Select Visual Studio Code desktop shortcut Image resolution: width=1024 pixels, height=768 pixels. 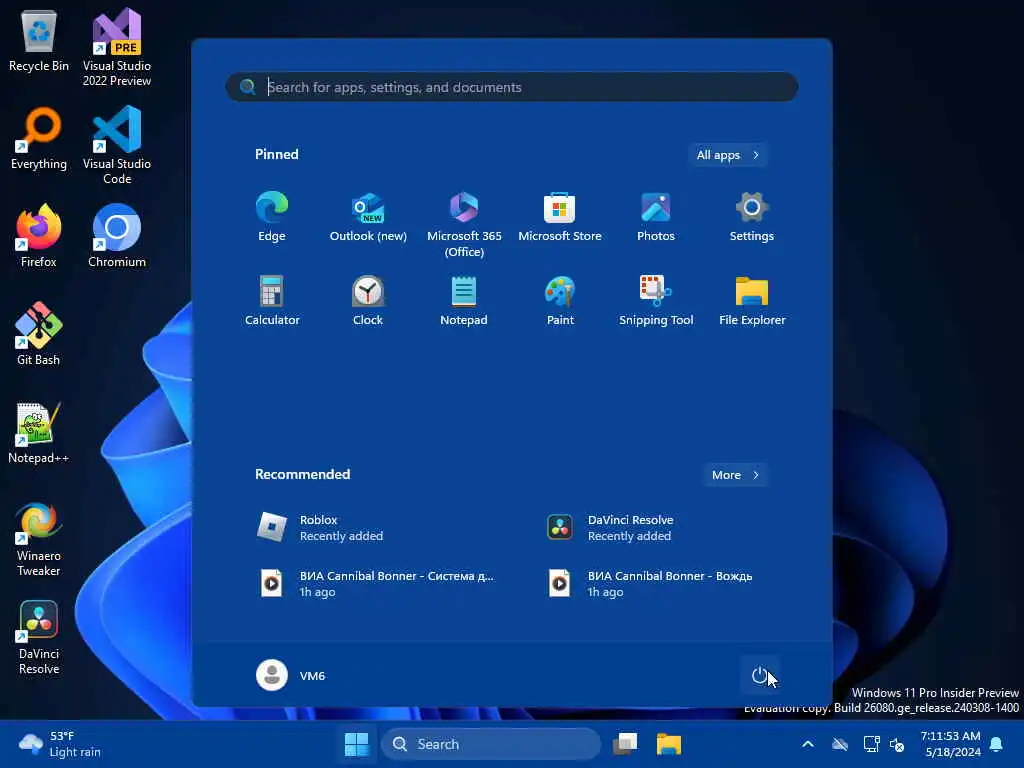click(117, 146)
